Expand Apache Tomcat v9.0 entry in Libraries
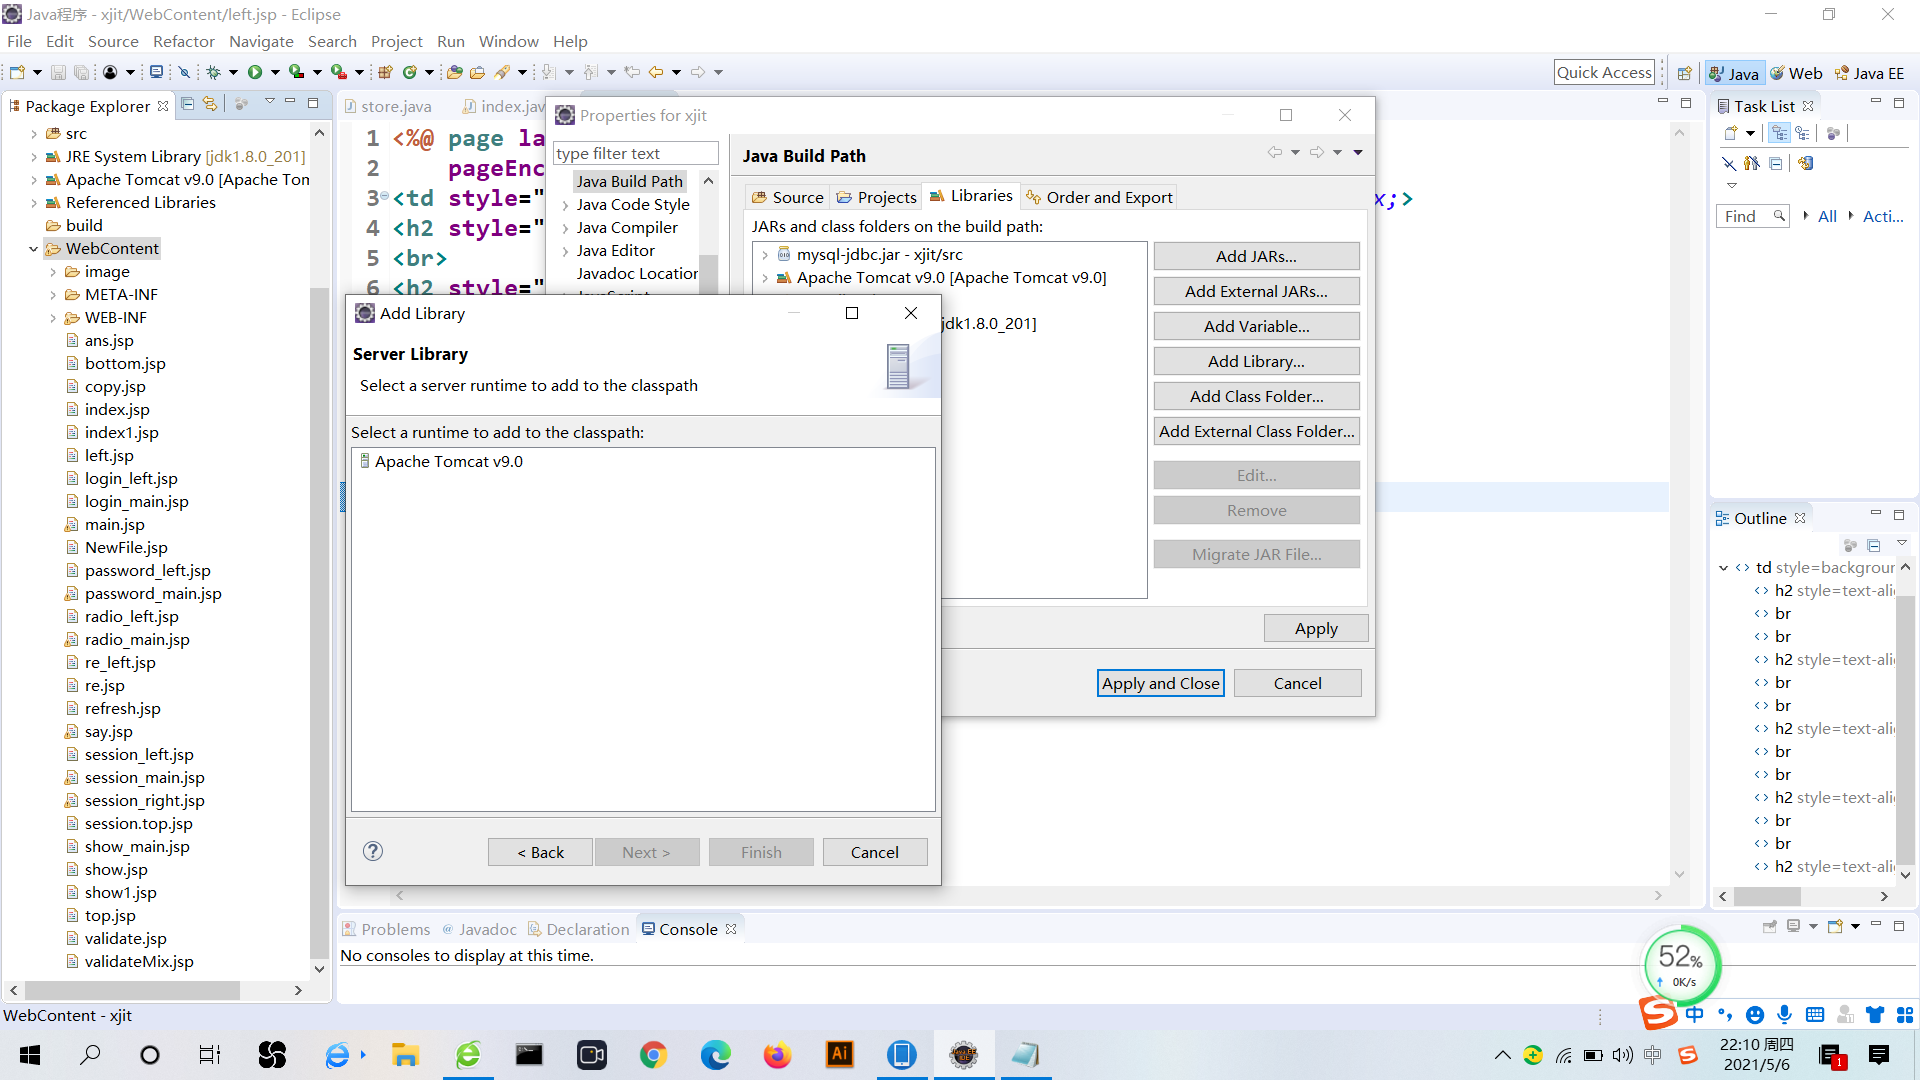This screenshot has width=1920, height=1080. (765, 278)
